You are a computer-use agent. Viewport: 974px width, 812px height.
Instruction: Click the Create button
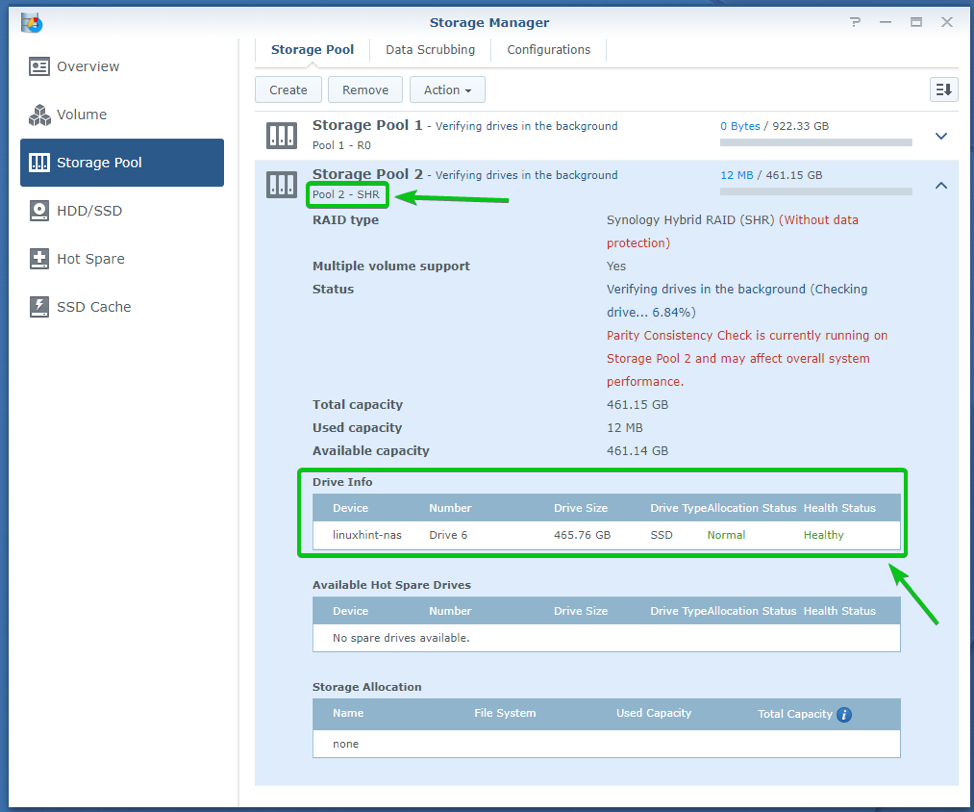[288, 90]
